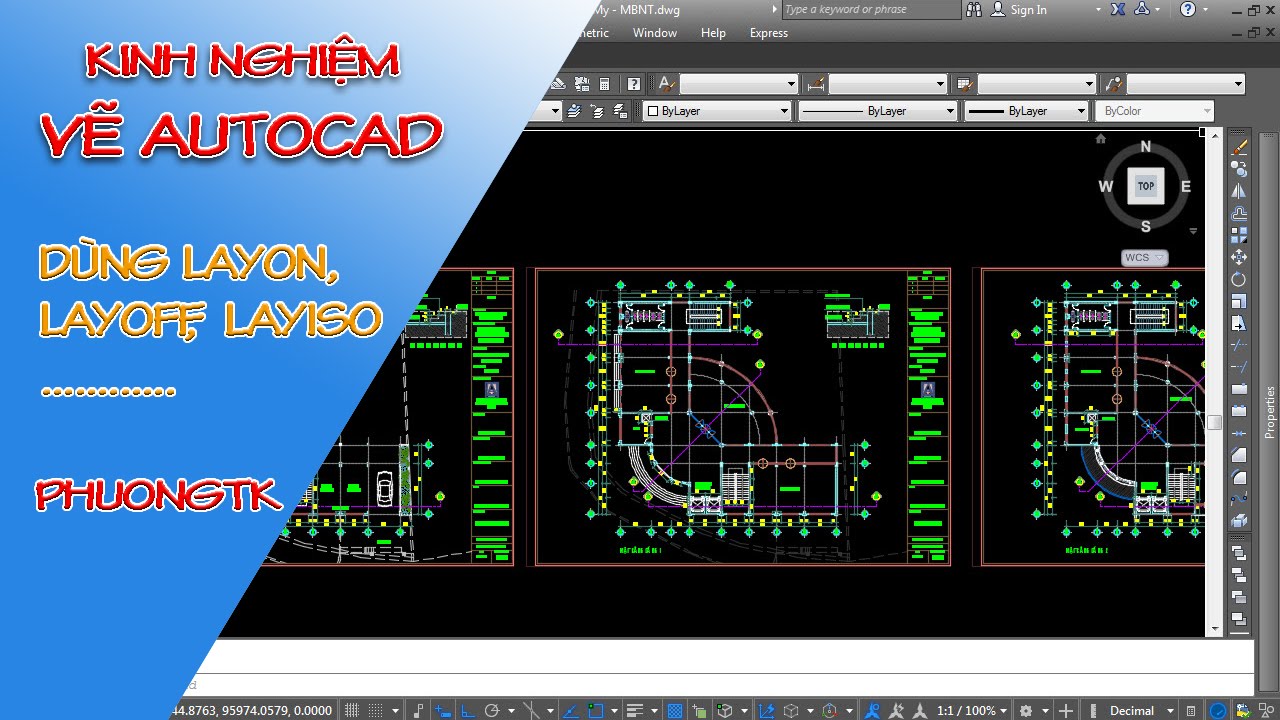Select the Array tool
This screenshot has width=1280, height=720.
click(x=1239, y=237)
